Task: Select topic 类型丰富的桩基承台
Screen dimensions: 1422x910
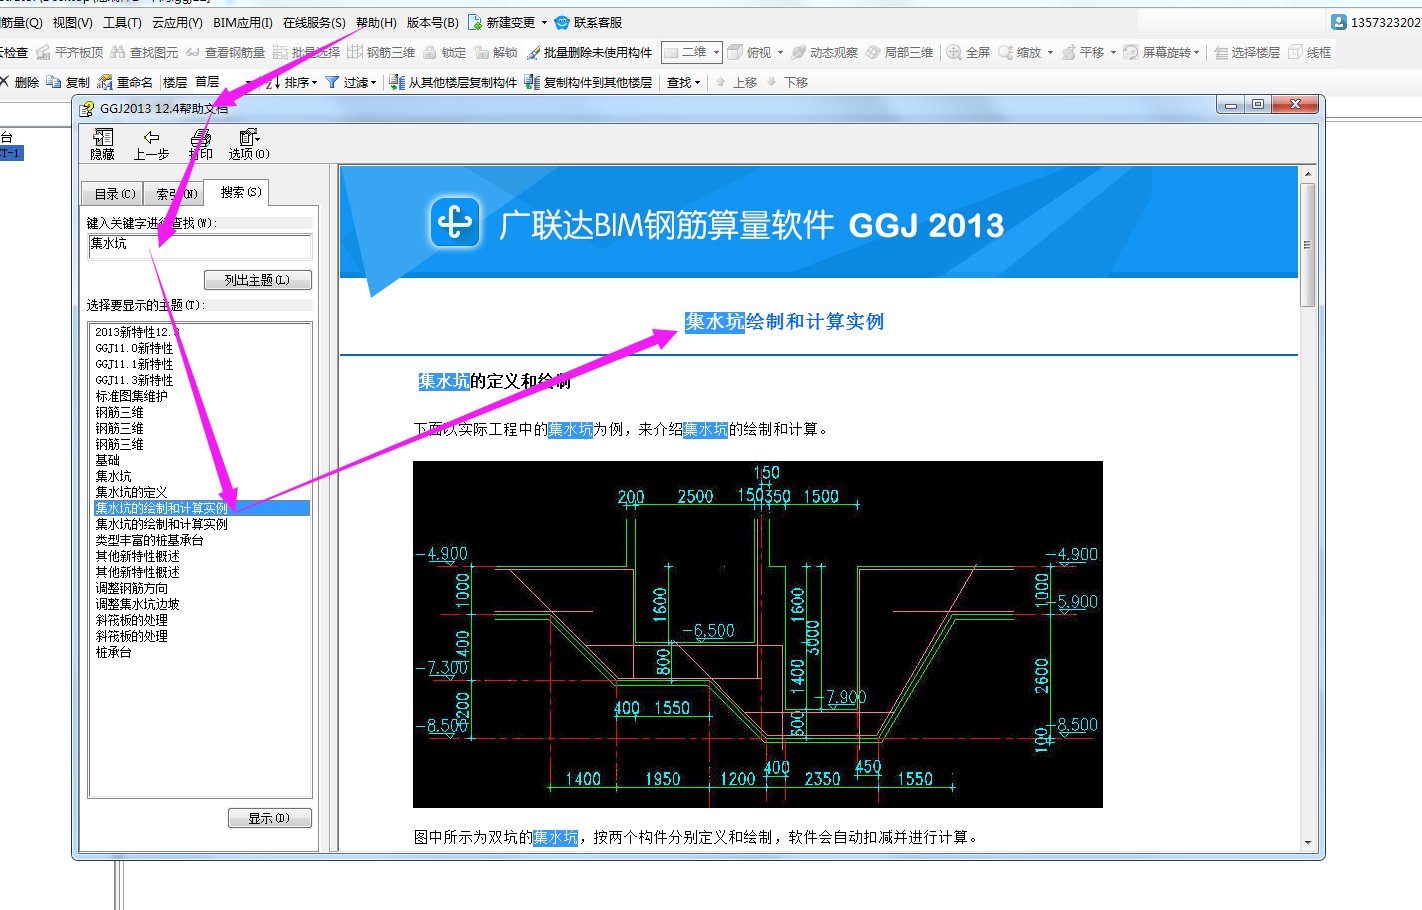Action: [149, 540]
